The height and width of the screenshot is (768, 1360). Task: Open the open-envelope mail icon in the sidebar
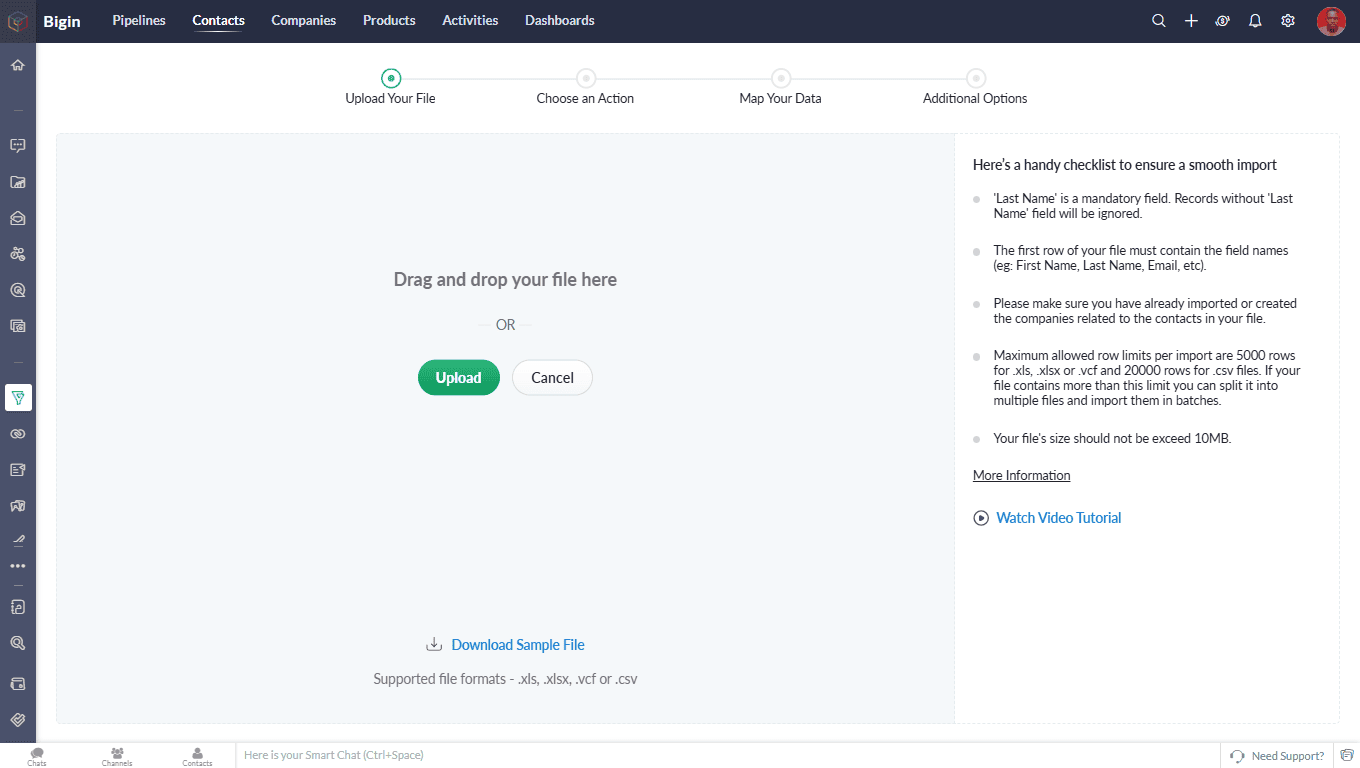(18, 218)
